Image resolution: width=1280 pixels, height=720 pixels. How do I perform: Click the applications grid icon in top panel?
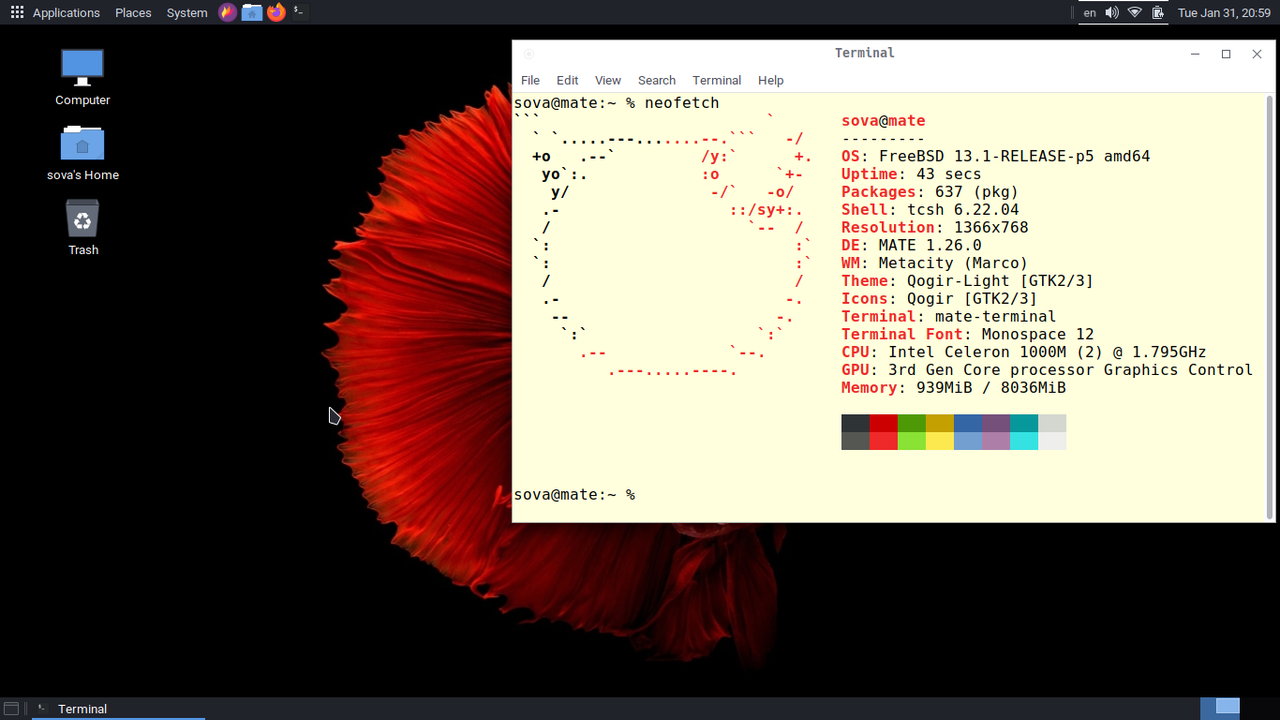click(x=17, y=13)
